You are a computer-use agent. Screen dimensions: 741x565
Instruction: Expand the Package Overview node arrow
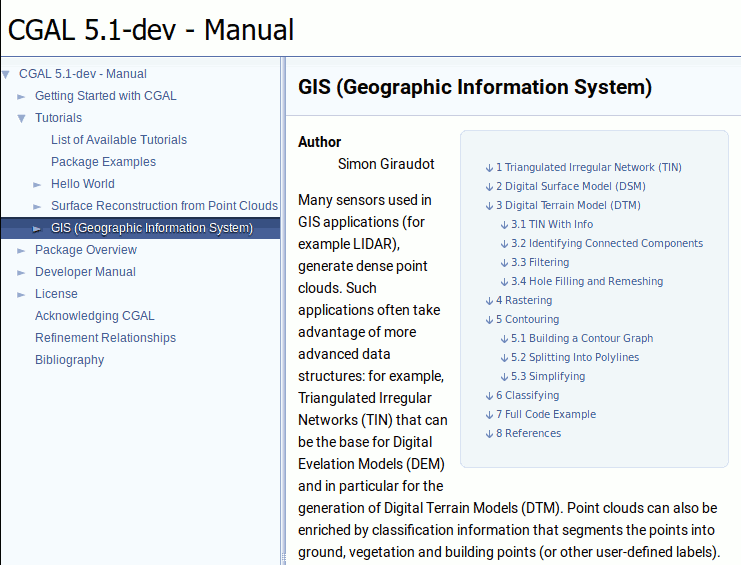[x=21, y=250]
